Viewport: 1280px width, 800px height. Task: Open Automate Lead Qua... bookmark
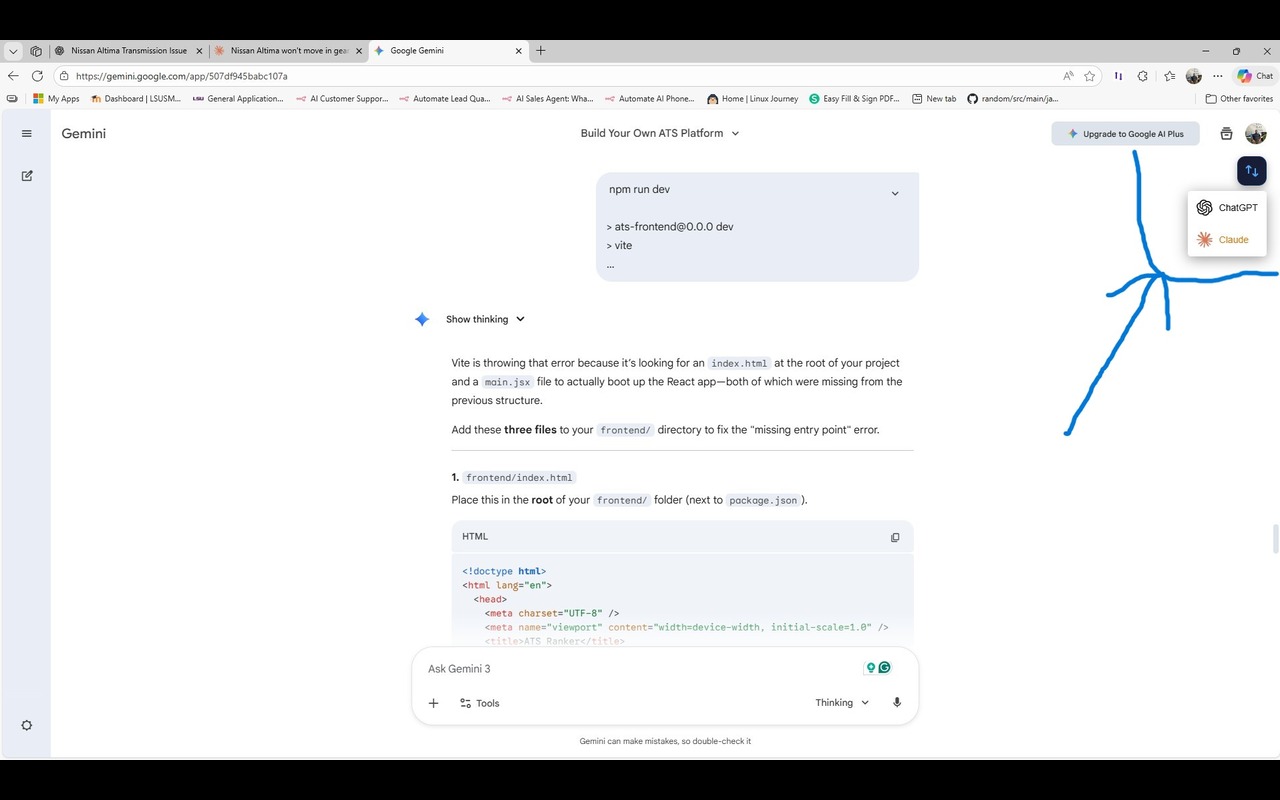pyautogui.click(x=444, y=99)
